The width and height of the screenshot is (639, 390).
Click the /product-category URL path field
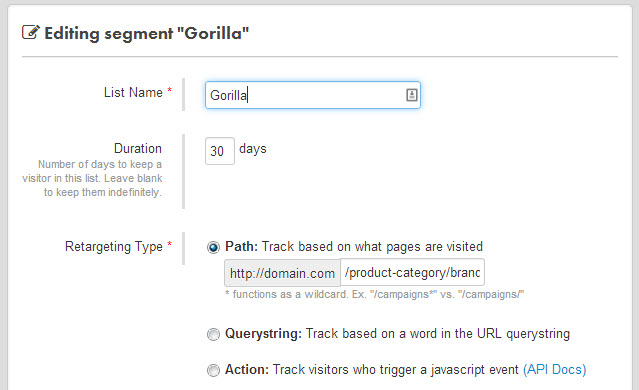pyautogui.click(x=412, y=272)
